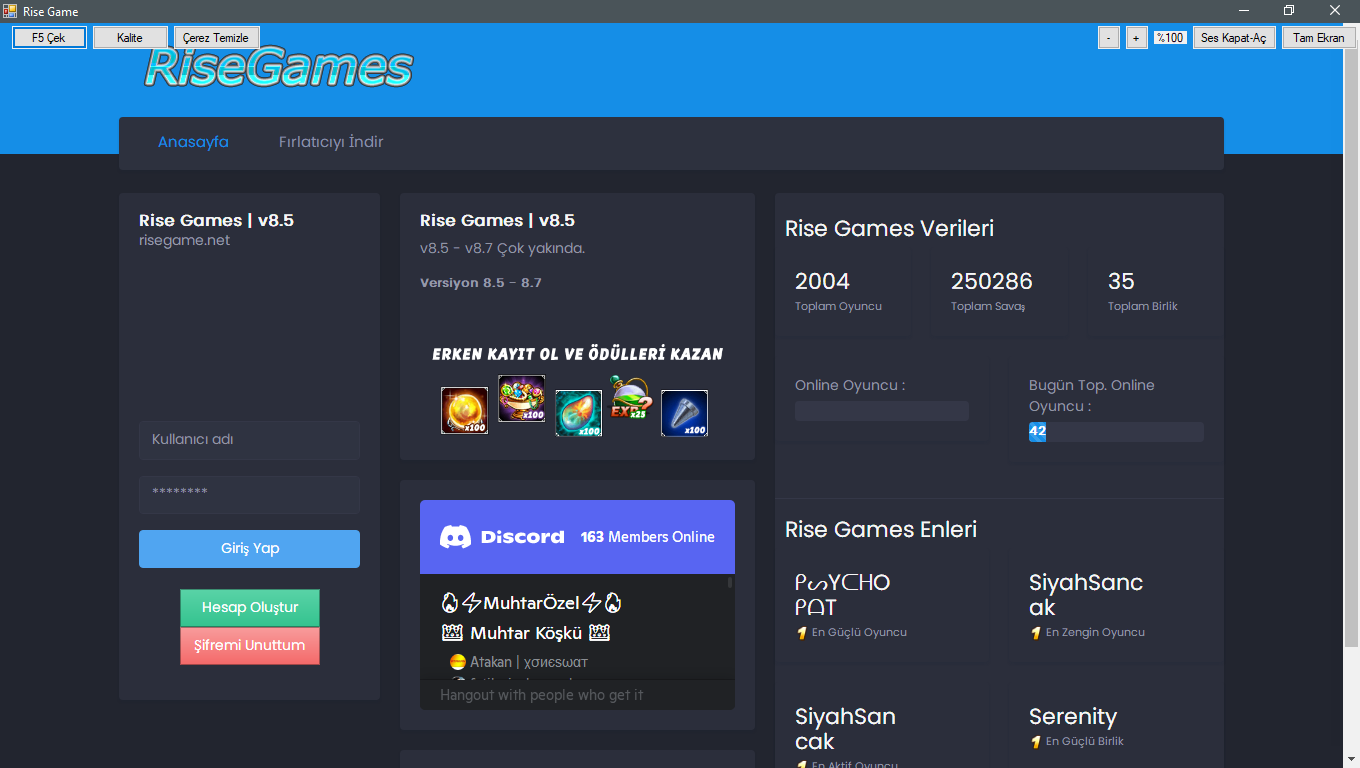Click the 'Hangout with people who get it' text
1360x768 pixels.
[542, 695]
